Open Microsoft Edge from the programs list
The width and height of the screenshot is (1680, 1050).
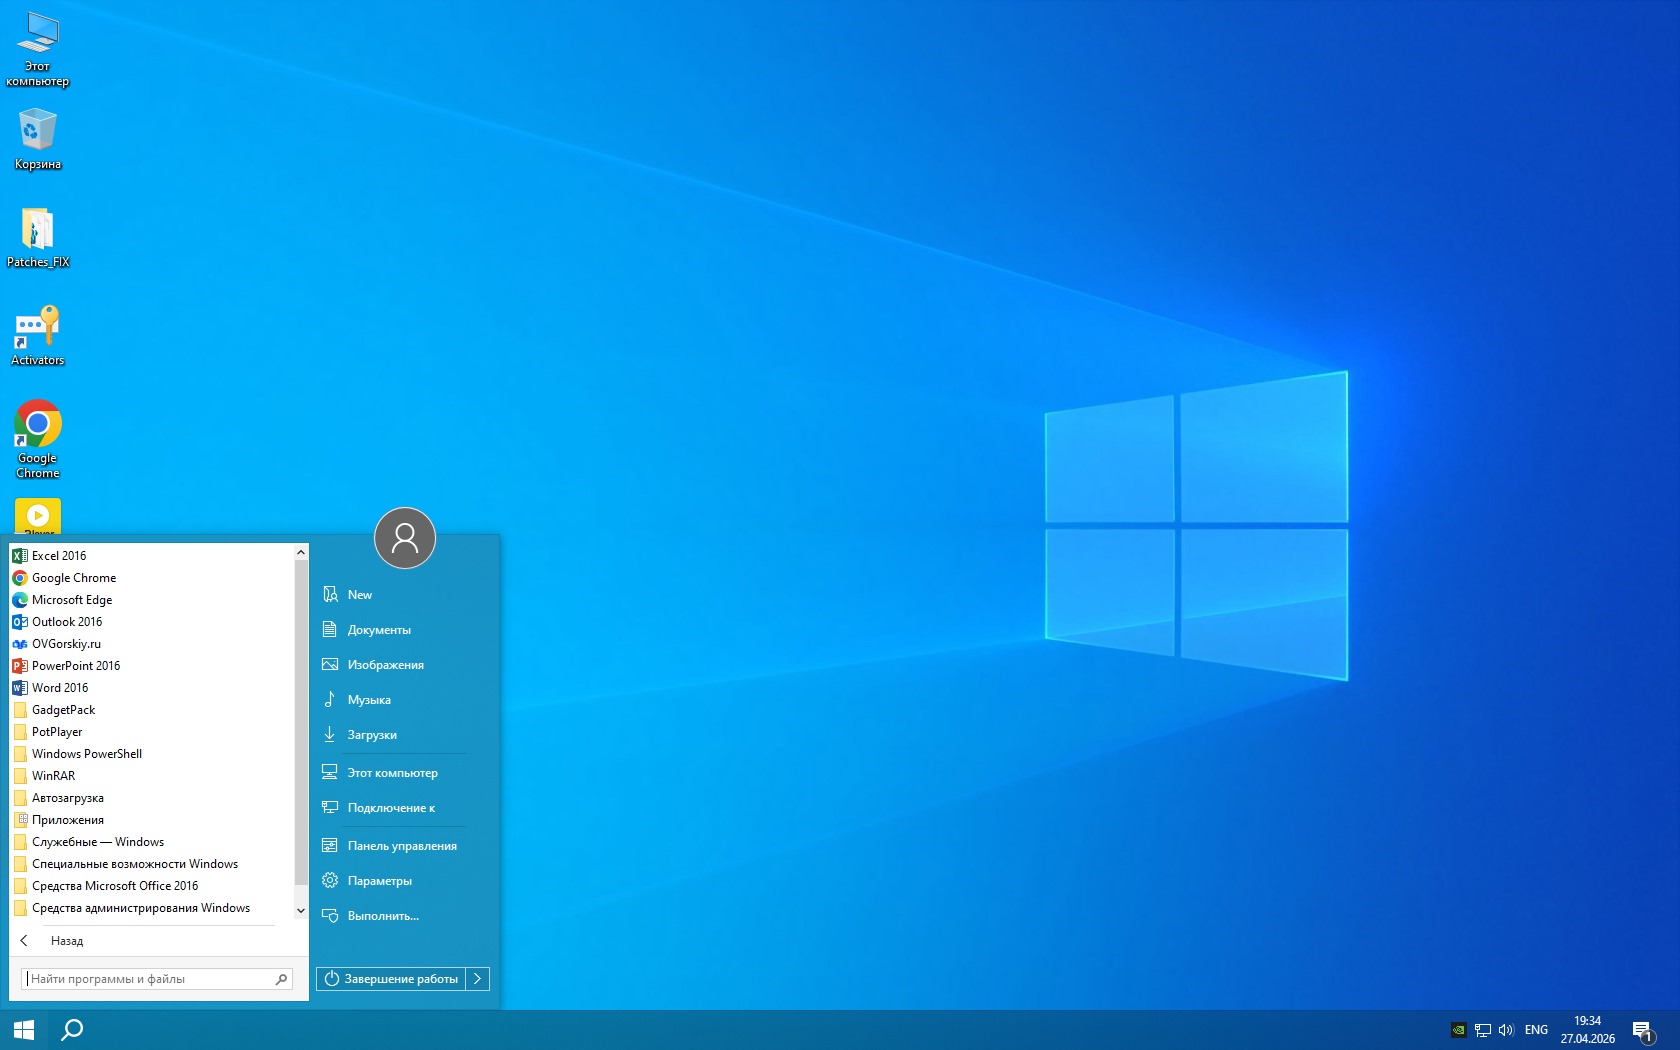[71, 599]
